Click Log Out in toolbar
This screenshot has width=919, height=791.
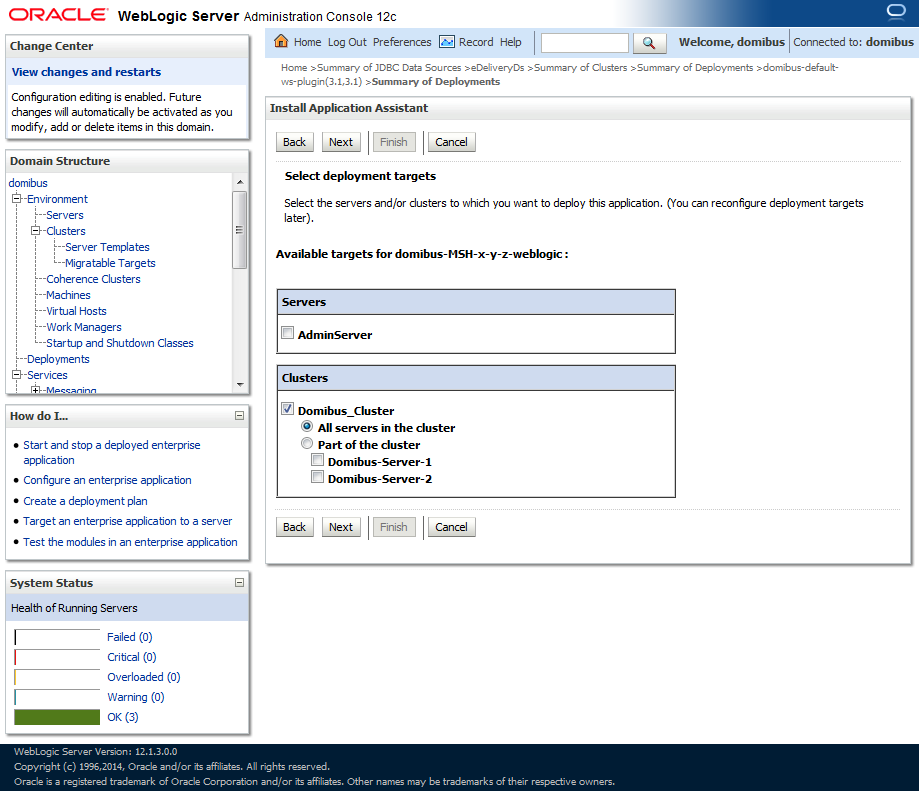[x=347, y=42]
